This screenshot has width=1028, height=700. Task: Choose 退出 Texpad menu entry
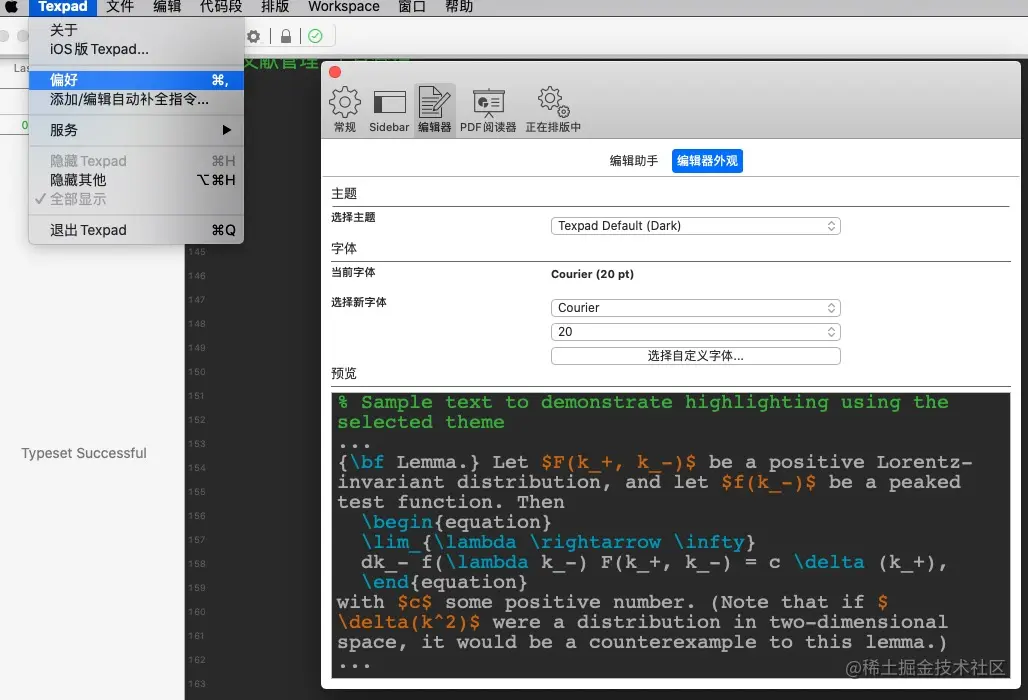136,230
